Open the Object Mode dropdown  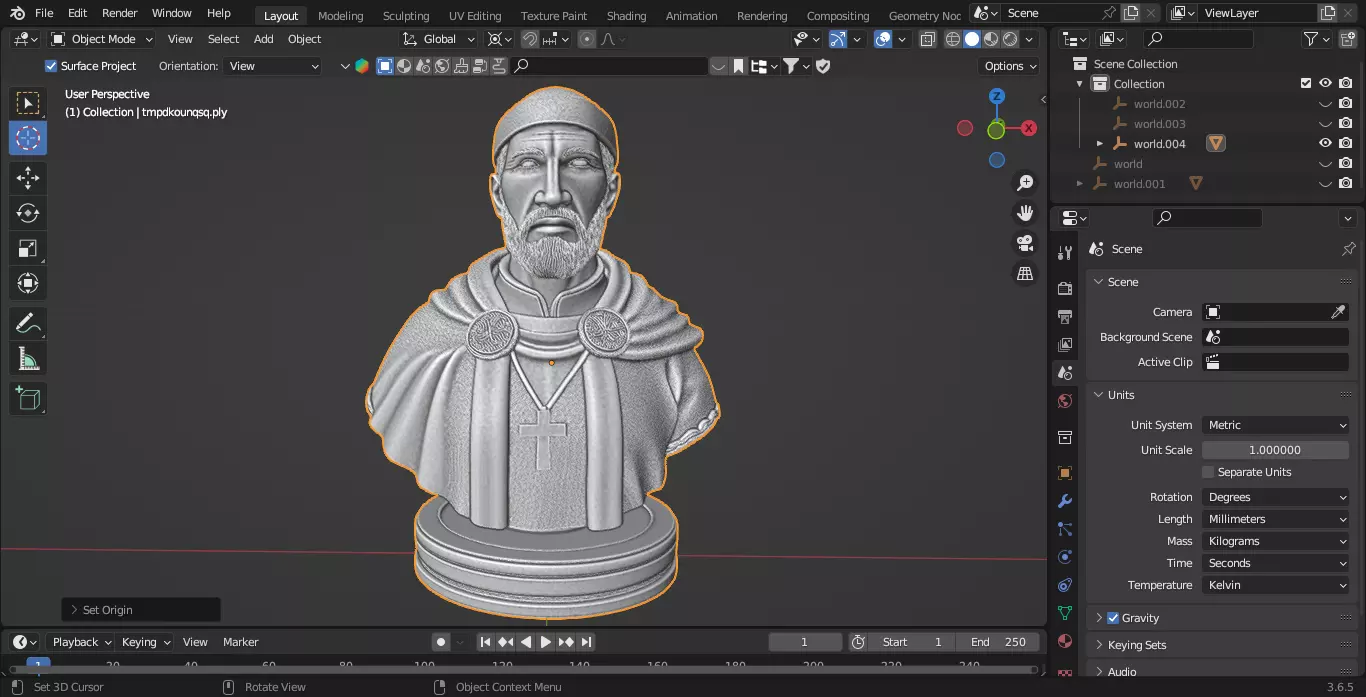click(x=101, y=39)
